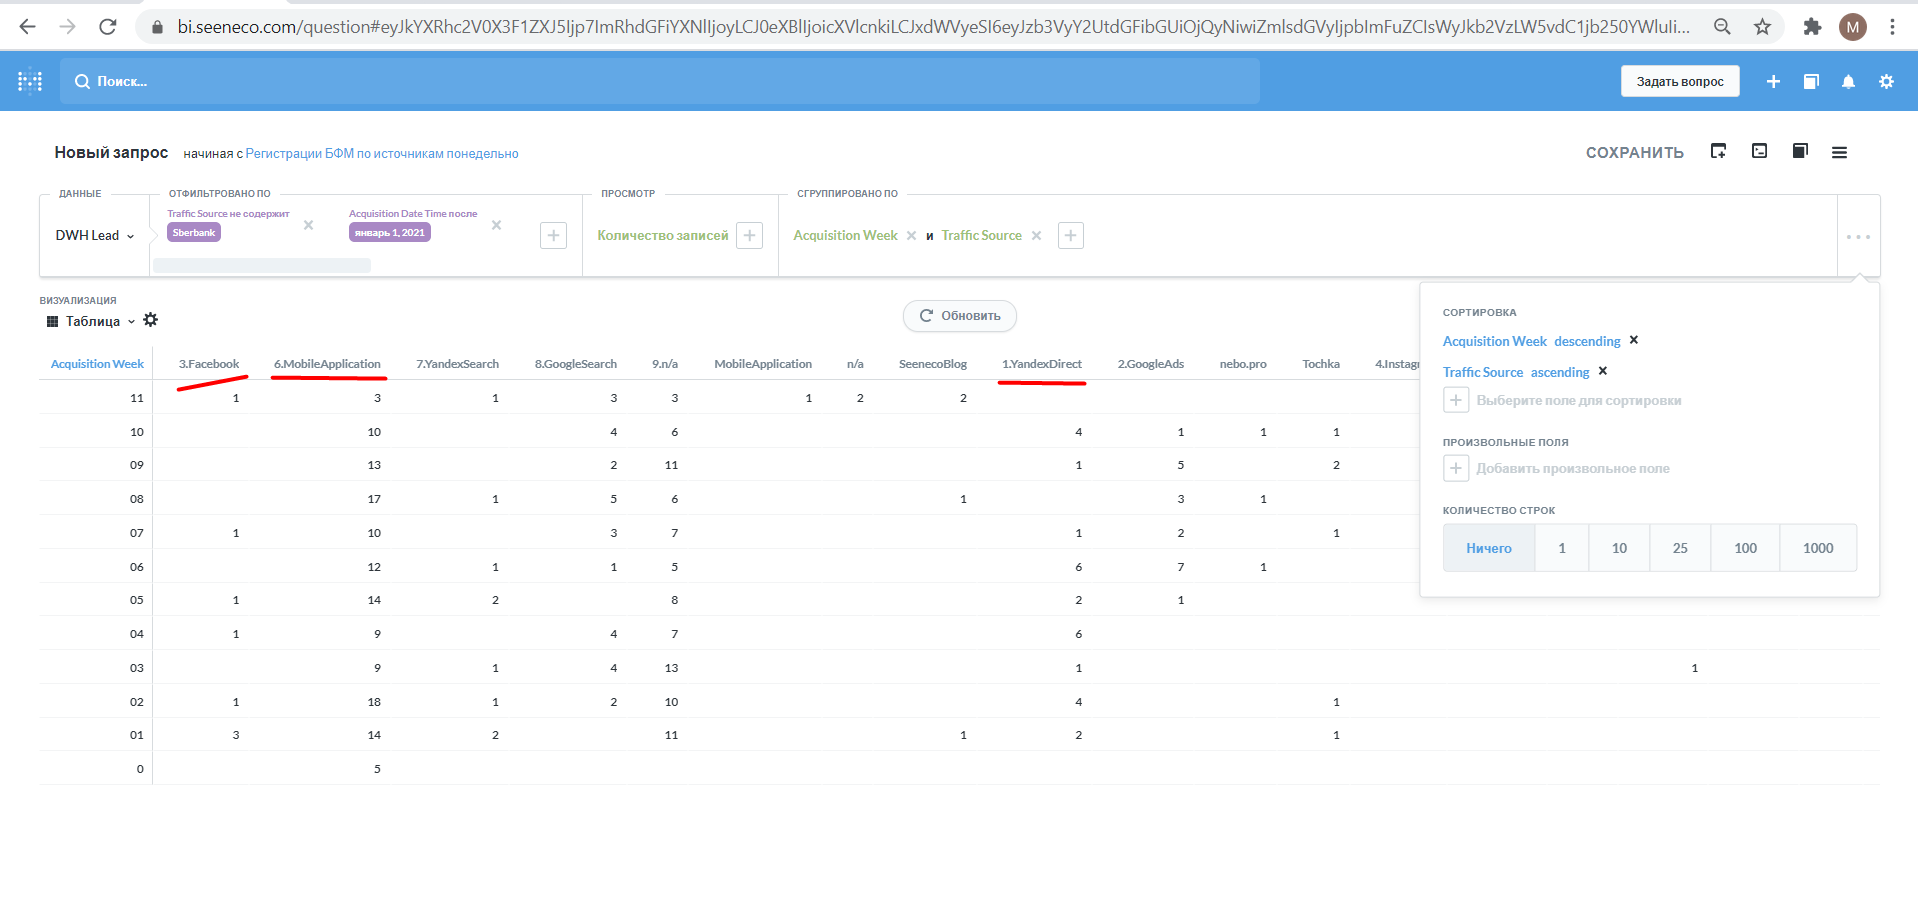This screenshot has height=917, width=1918.
Task: Expand the Таблица visualization type dropdown
Action: tap(92, 321)
